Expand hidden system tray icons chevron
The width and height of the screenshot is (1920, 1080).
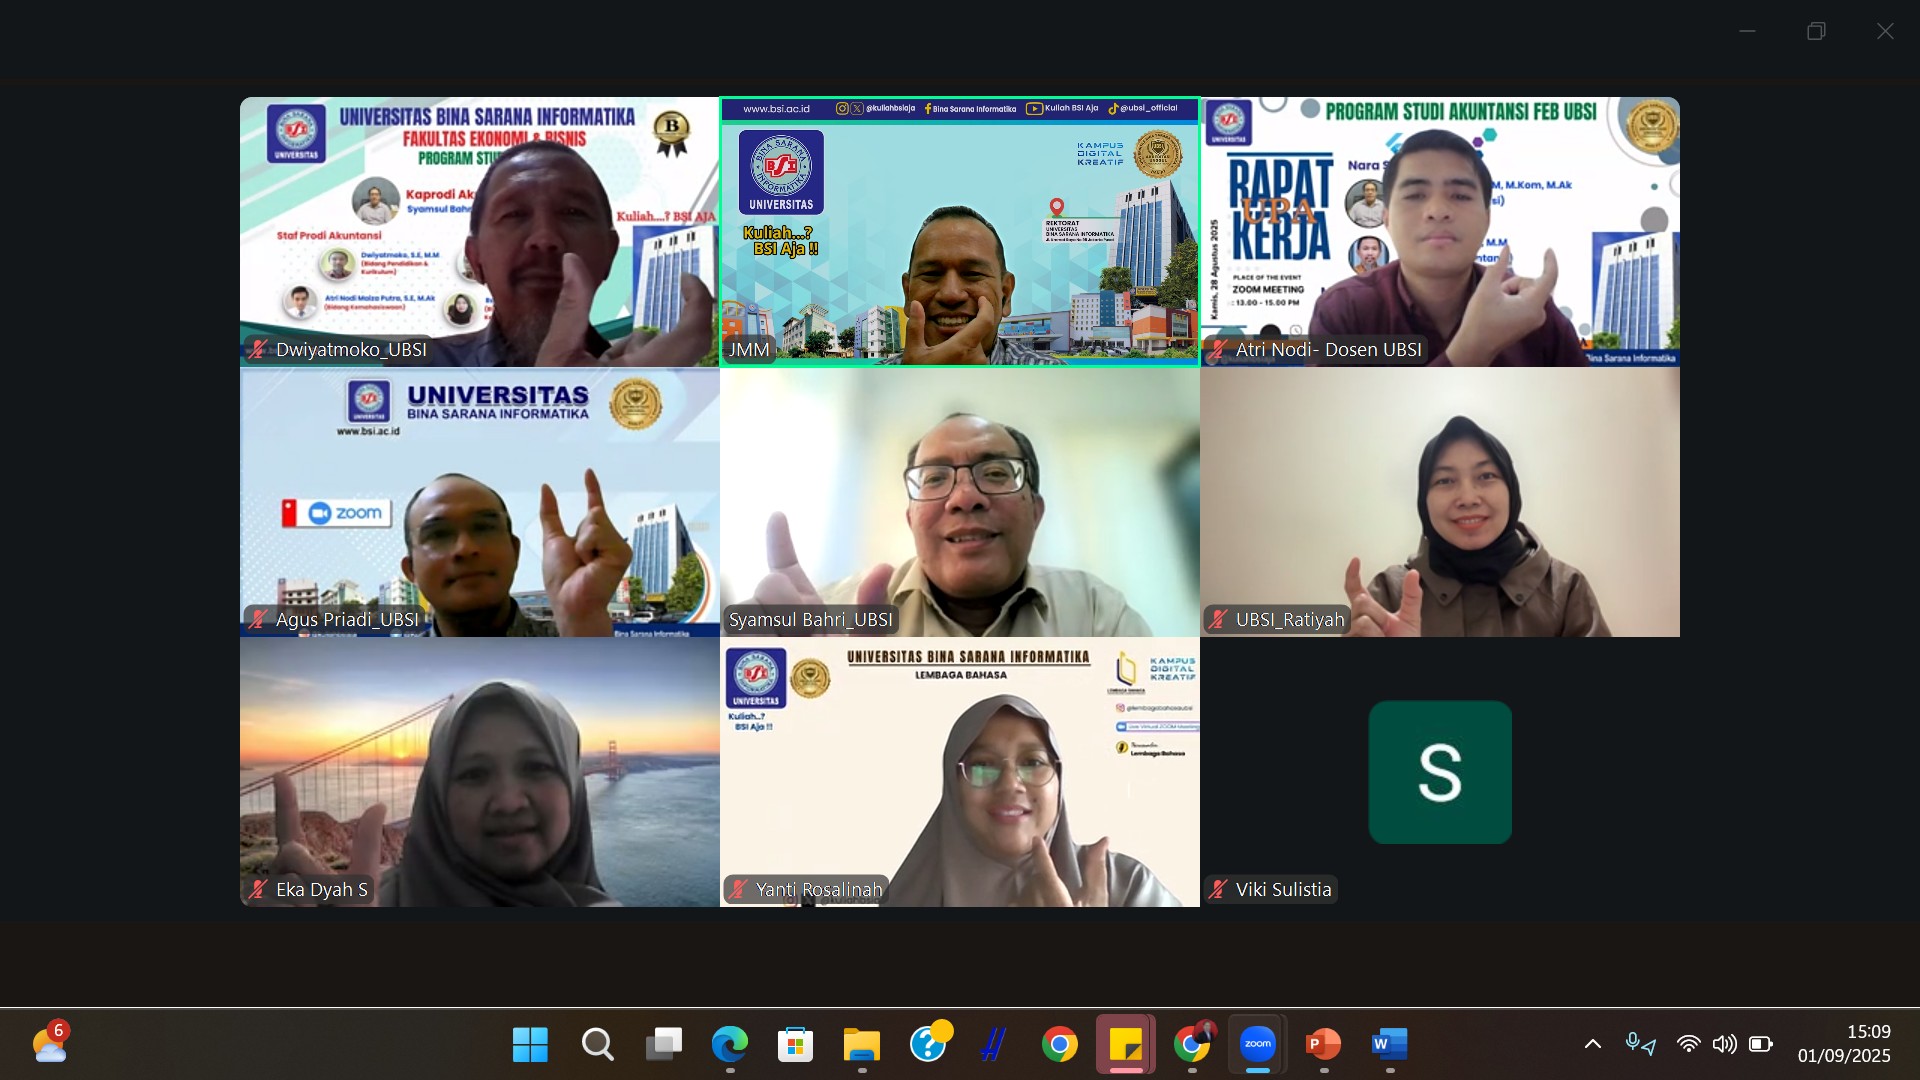[x=1593, y=1044]
